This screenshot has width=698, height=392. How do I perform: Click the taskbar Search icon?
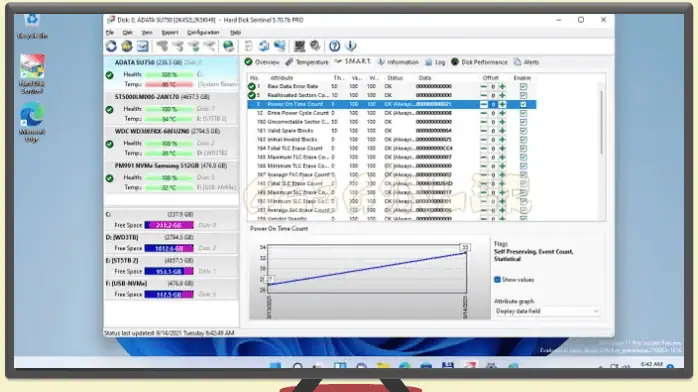tap(297, 366)
